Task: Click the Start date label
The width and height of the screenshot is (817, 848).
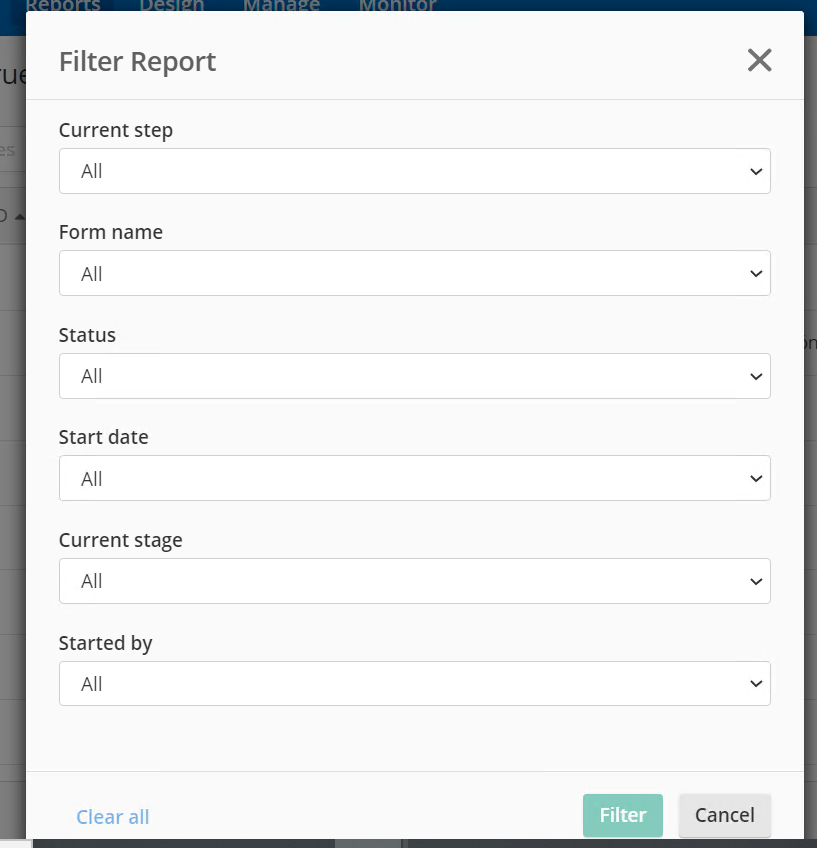Action: 104,437
